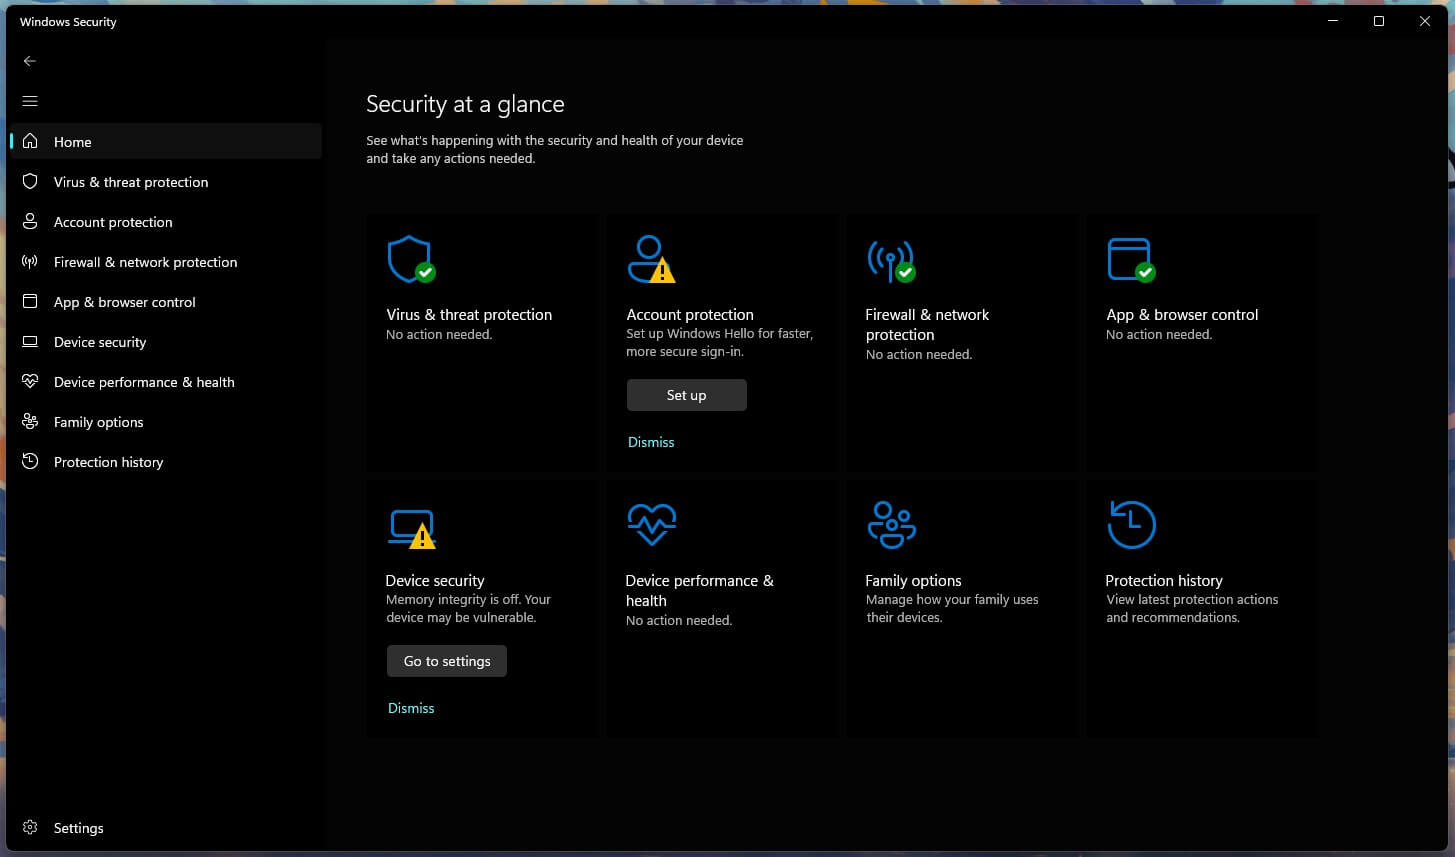Open the App & browser control tile icon

(1131, 260)
